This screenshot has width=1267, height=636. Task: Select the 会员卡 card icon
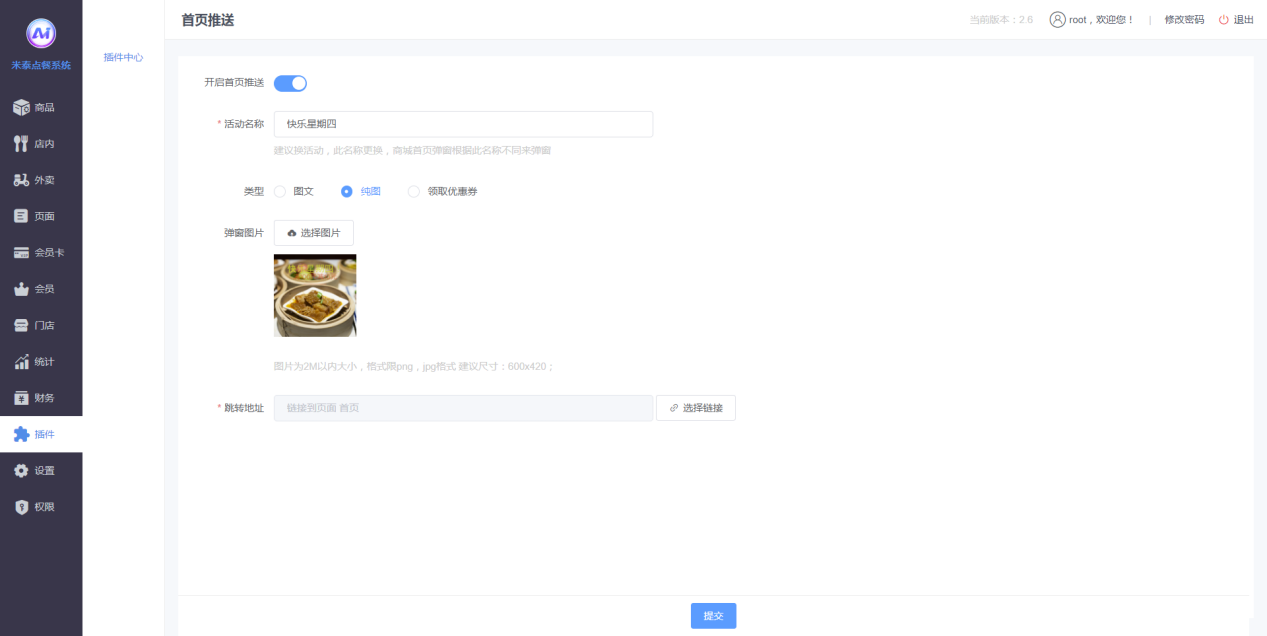coord(21,253)
